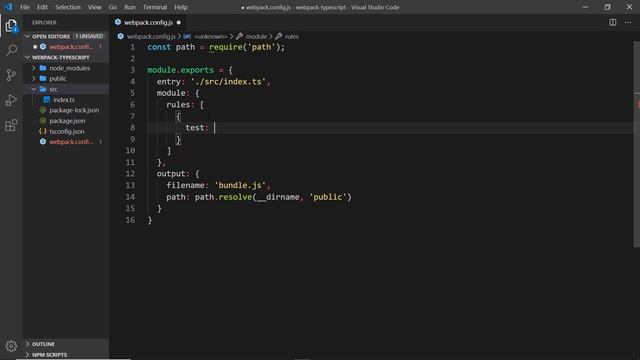Open the Manage gear settings icon
This screenshot has height=360, width=640.
pyautogui.click(x=11, y=346)
